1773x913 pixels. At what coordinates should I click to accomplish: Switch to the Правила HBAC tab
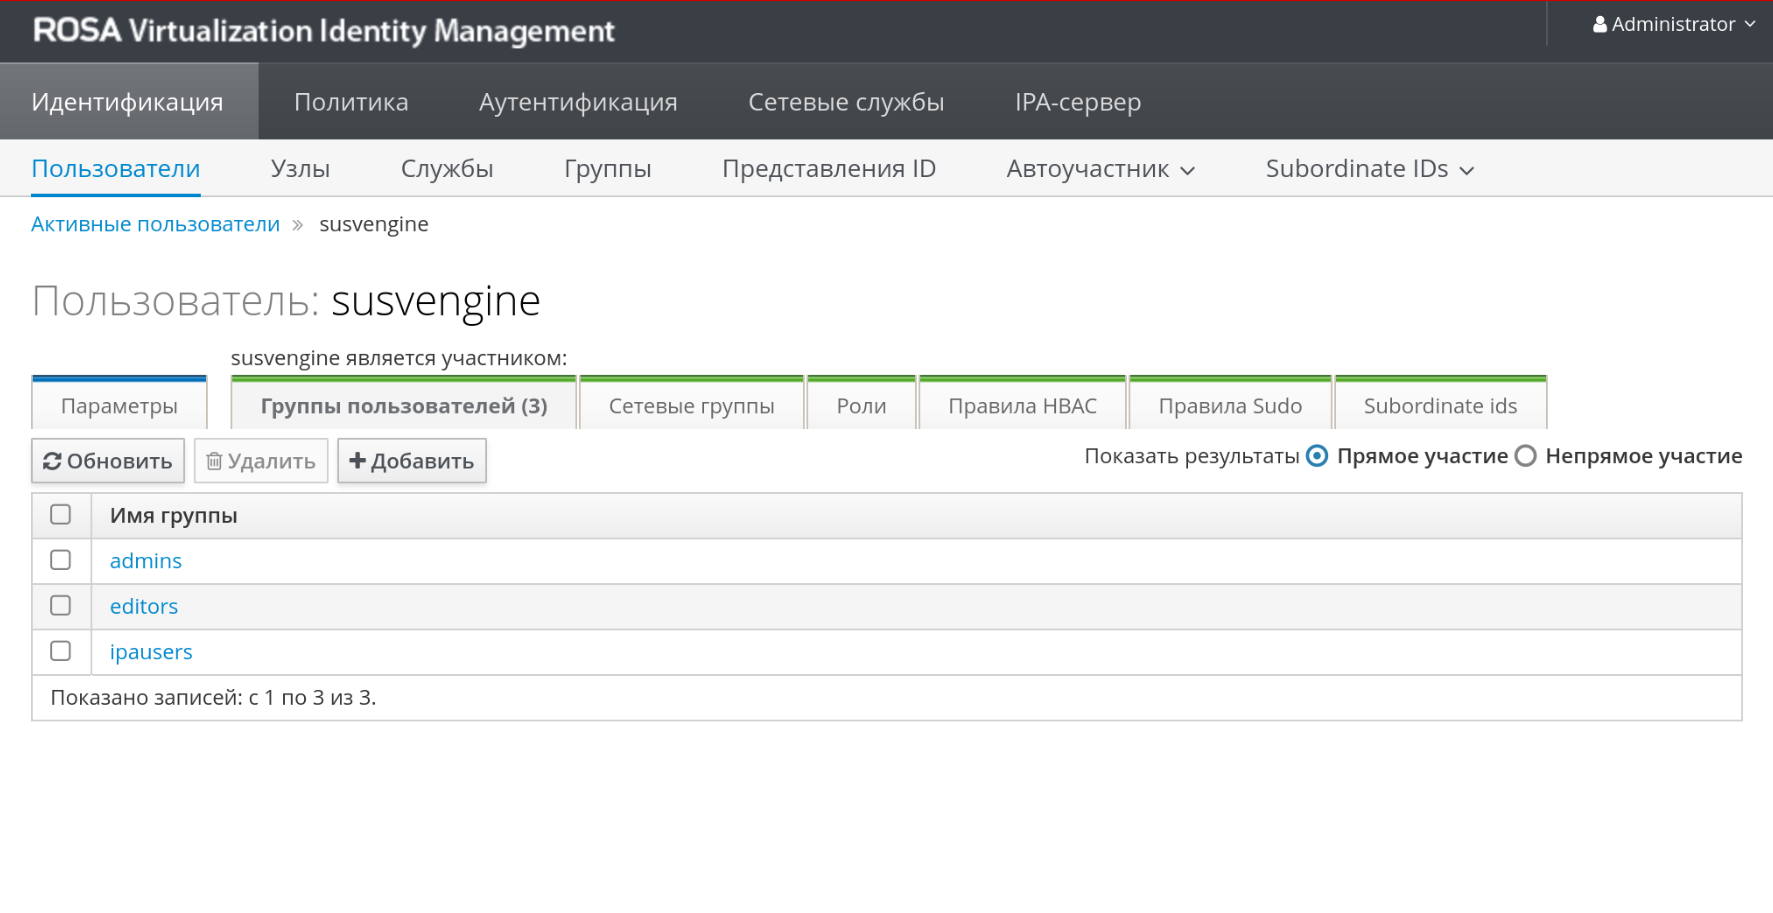tap(1022, 406)
